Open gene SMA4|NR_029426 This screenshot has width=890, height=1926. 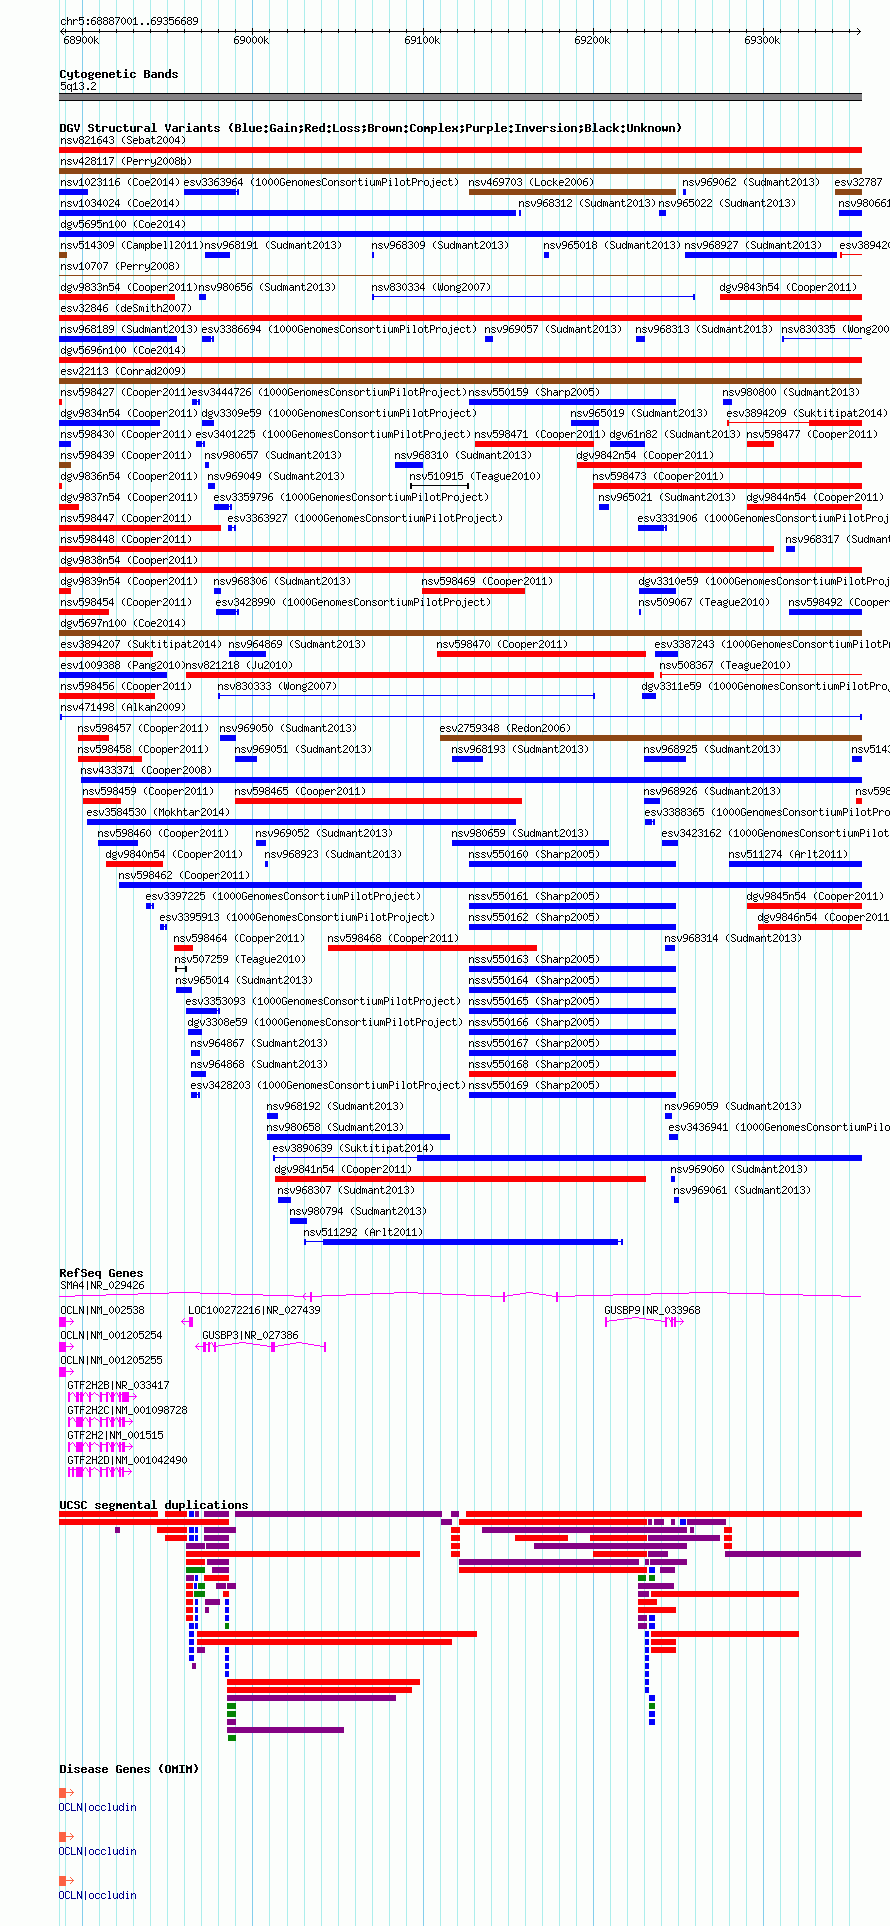[102, 1285]
